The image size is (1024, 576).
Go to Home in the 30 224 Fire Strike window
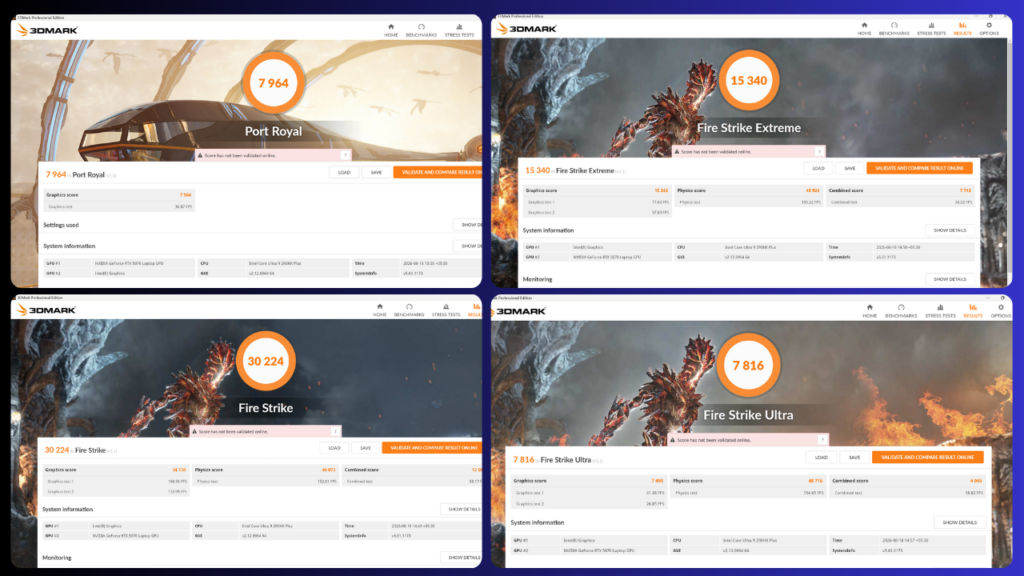point(379,310)
